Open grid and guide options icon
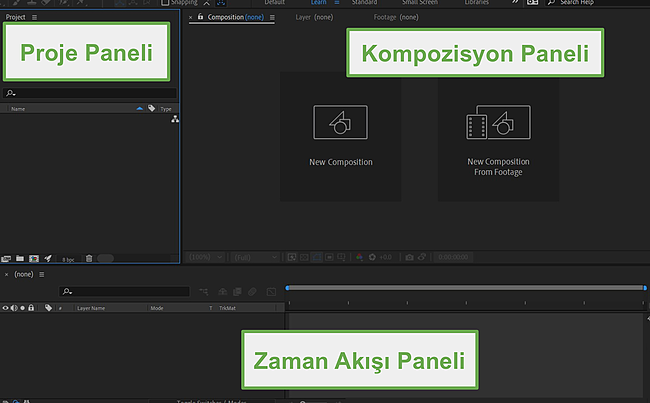The height and width of the screenshot is (403, 650). (x=341, y=257)
